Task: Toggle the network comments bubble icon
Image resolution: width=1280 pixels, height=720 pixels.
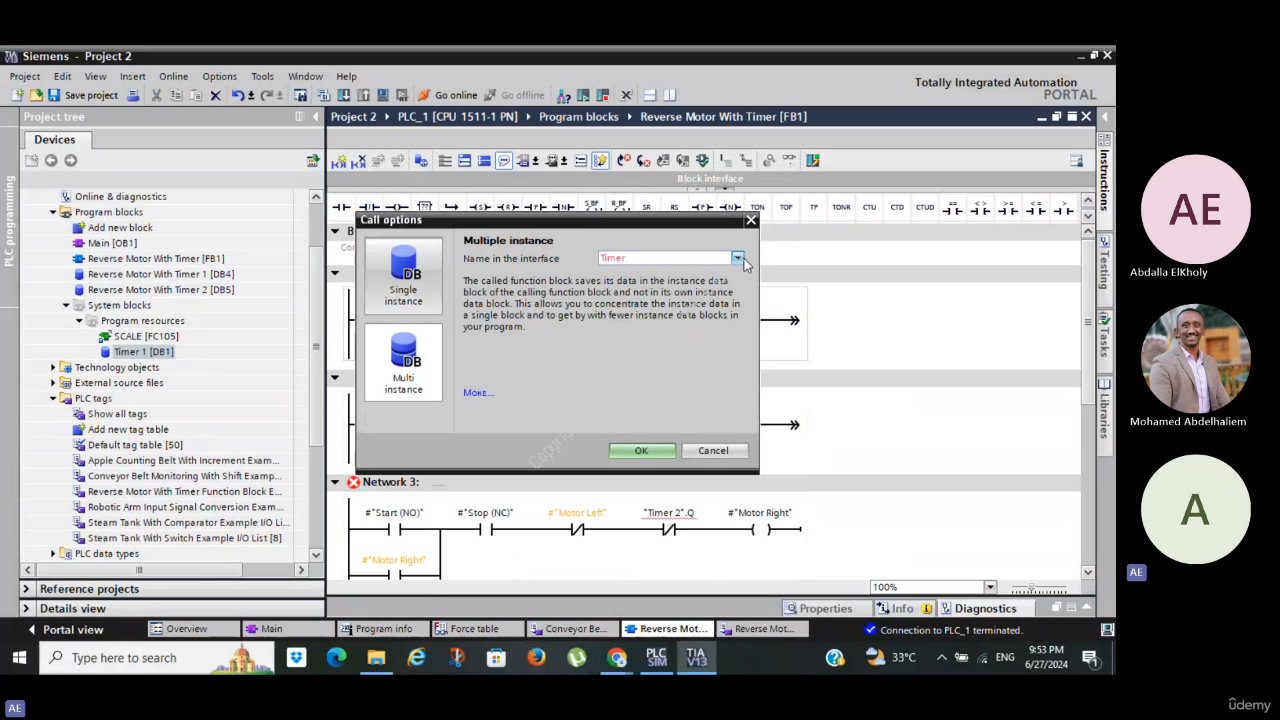Action: click(x=504, y=160)
